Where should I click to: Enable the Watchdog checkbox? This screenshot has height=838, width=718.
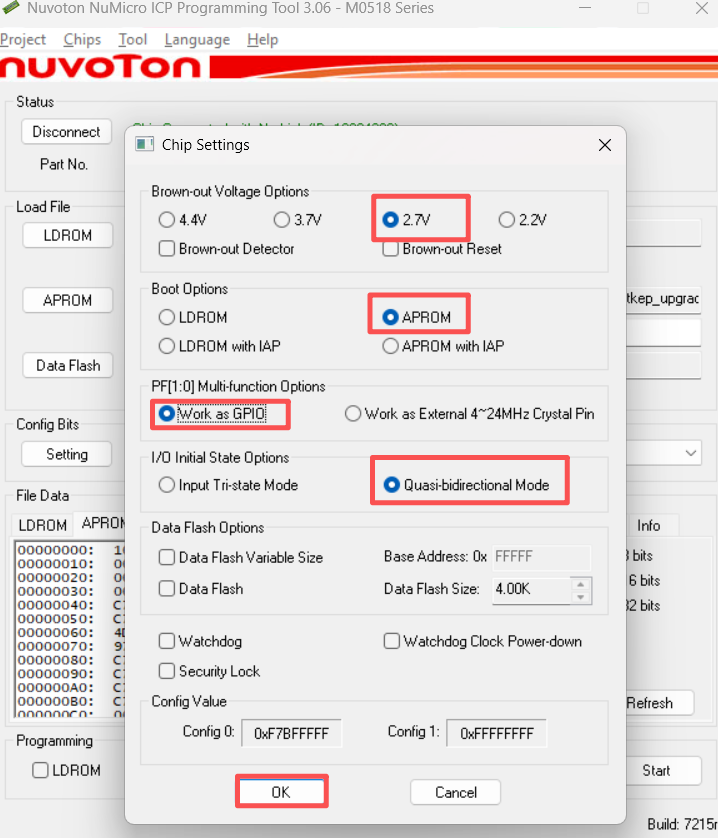(x=167, y=641)
